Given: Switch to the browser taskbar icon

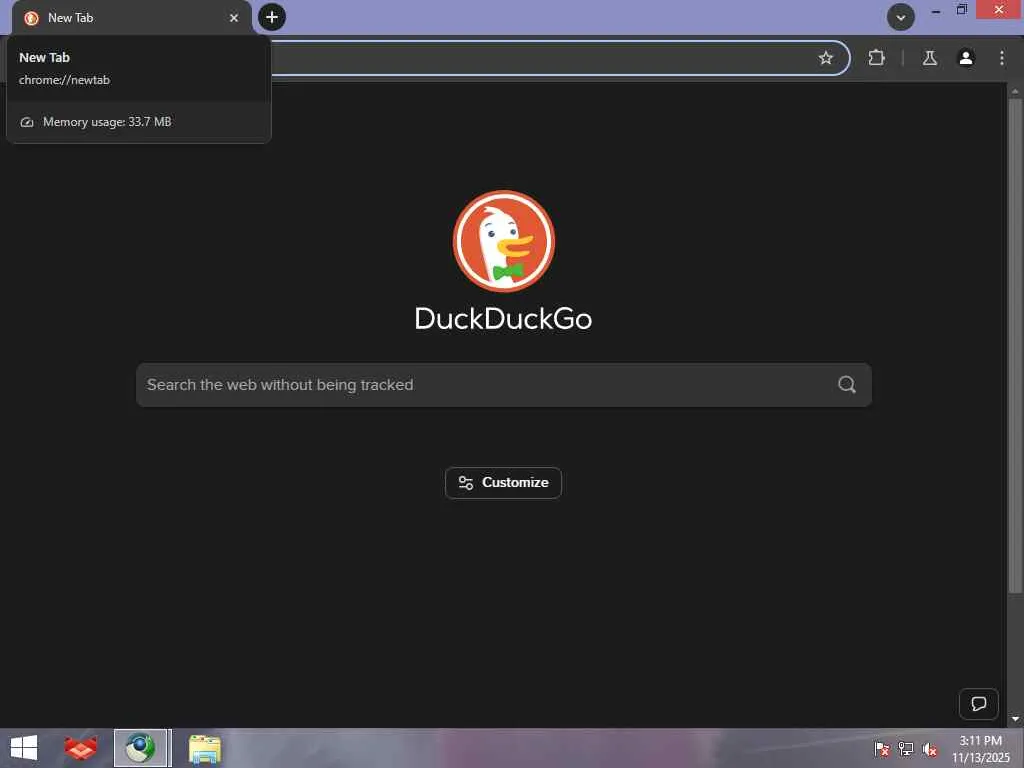Looking at the screenshot, I should click(x=140, y=748).
